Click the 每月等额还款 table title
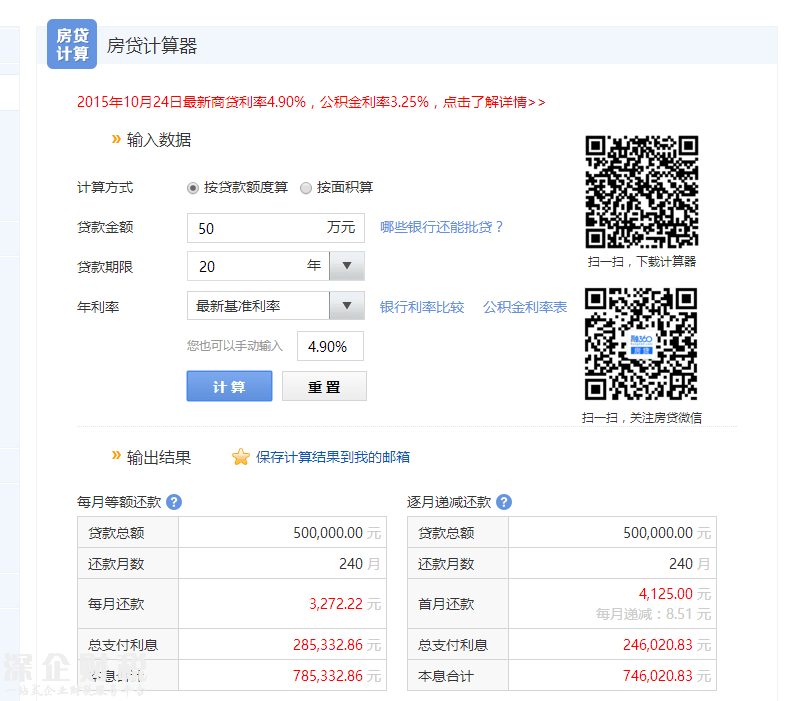Image resolution: width=785 pixels, height=701 pixels. pos(119,502)
